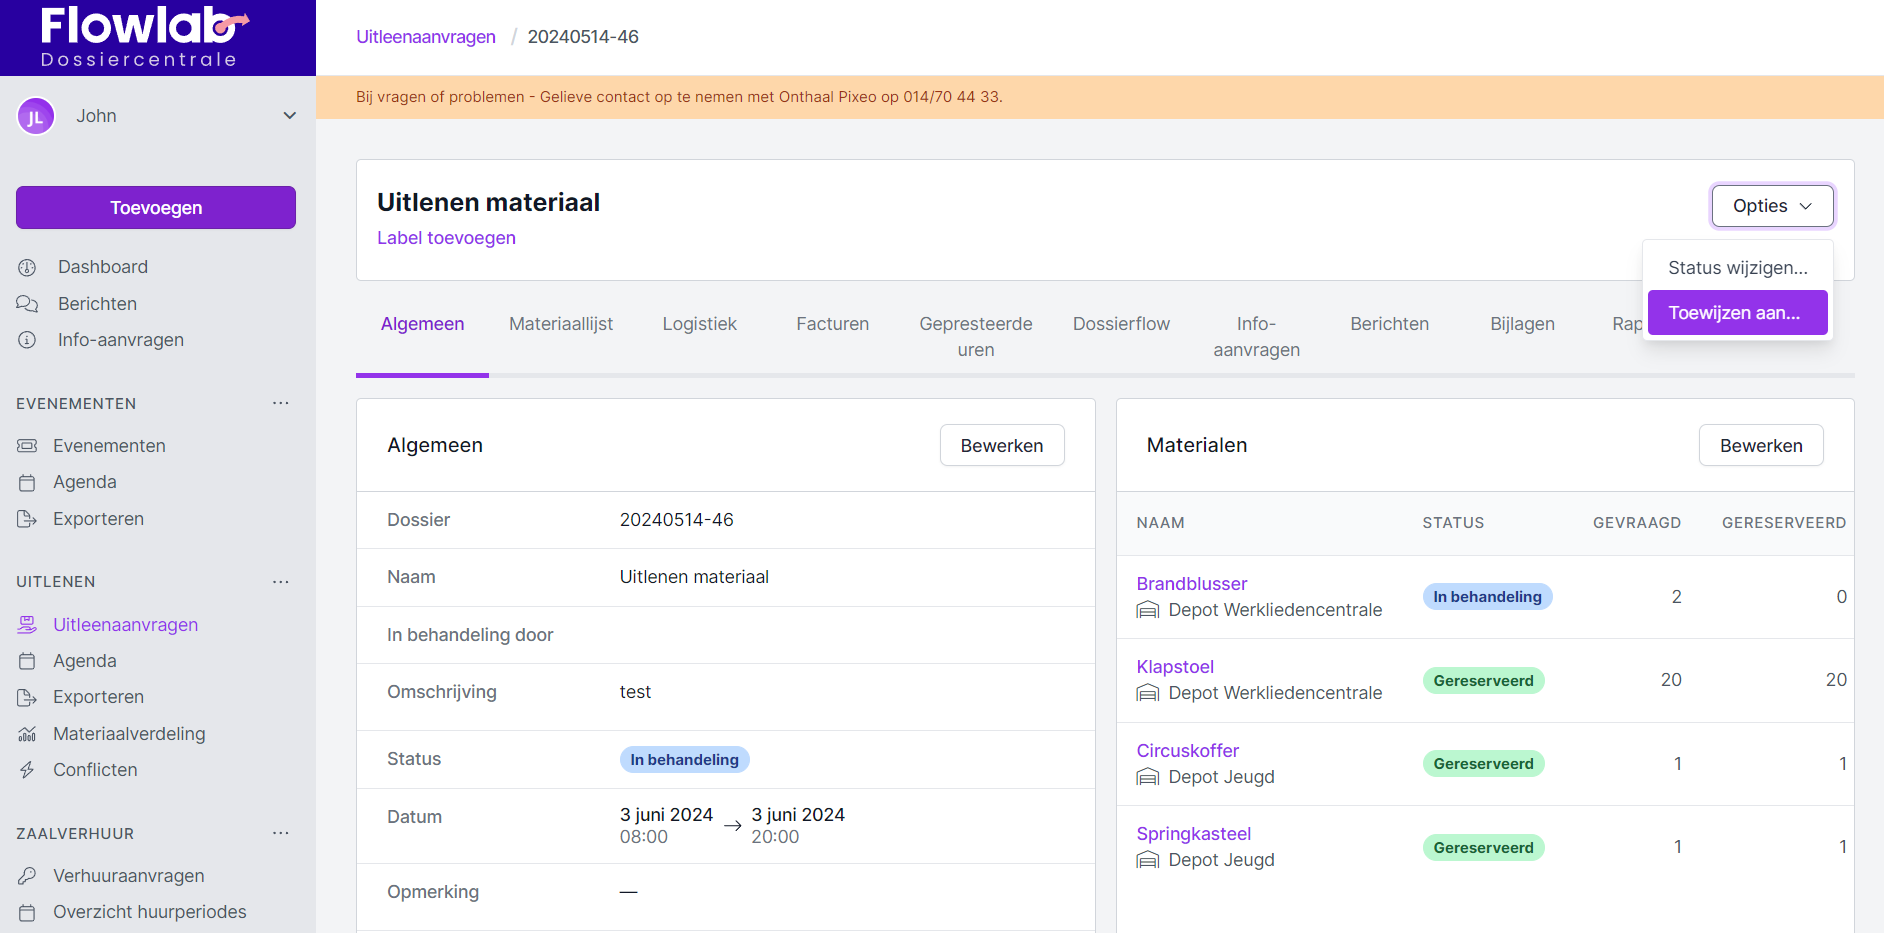Open the Zaalverhuur section ellipsis menu
The image size is (1884, 933).
(281, 833)
